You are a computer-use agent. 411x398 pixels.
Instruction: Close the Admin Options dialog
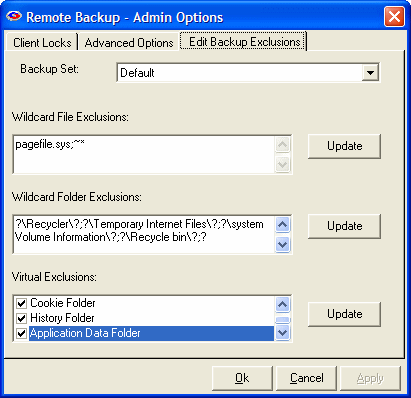394,17
